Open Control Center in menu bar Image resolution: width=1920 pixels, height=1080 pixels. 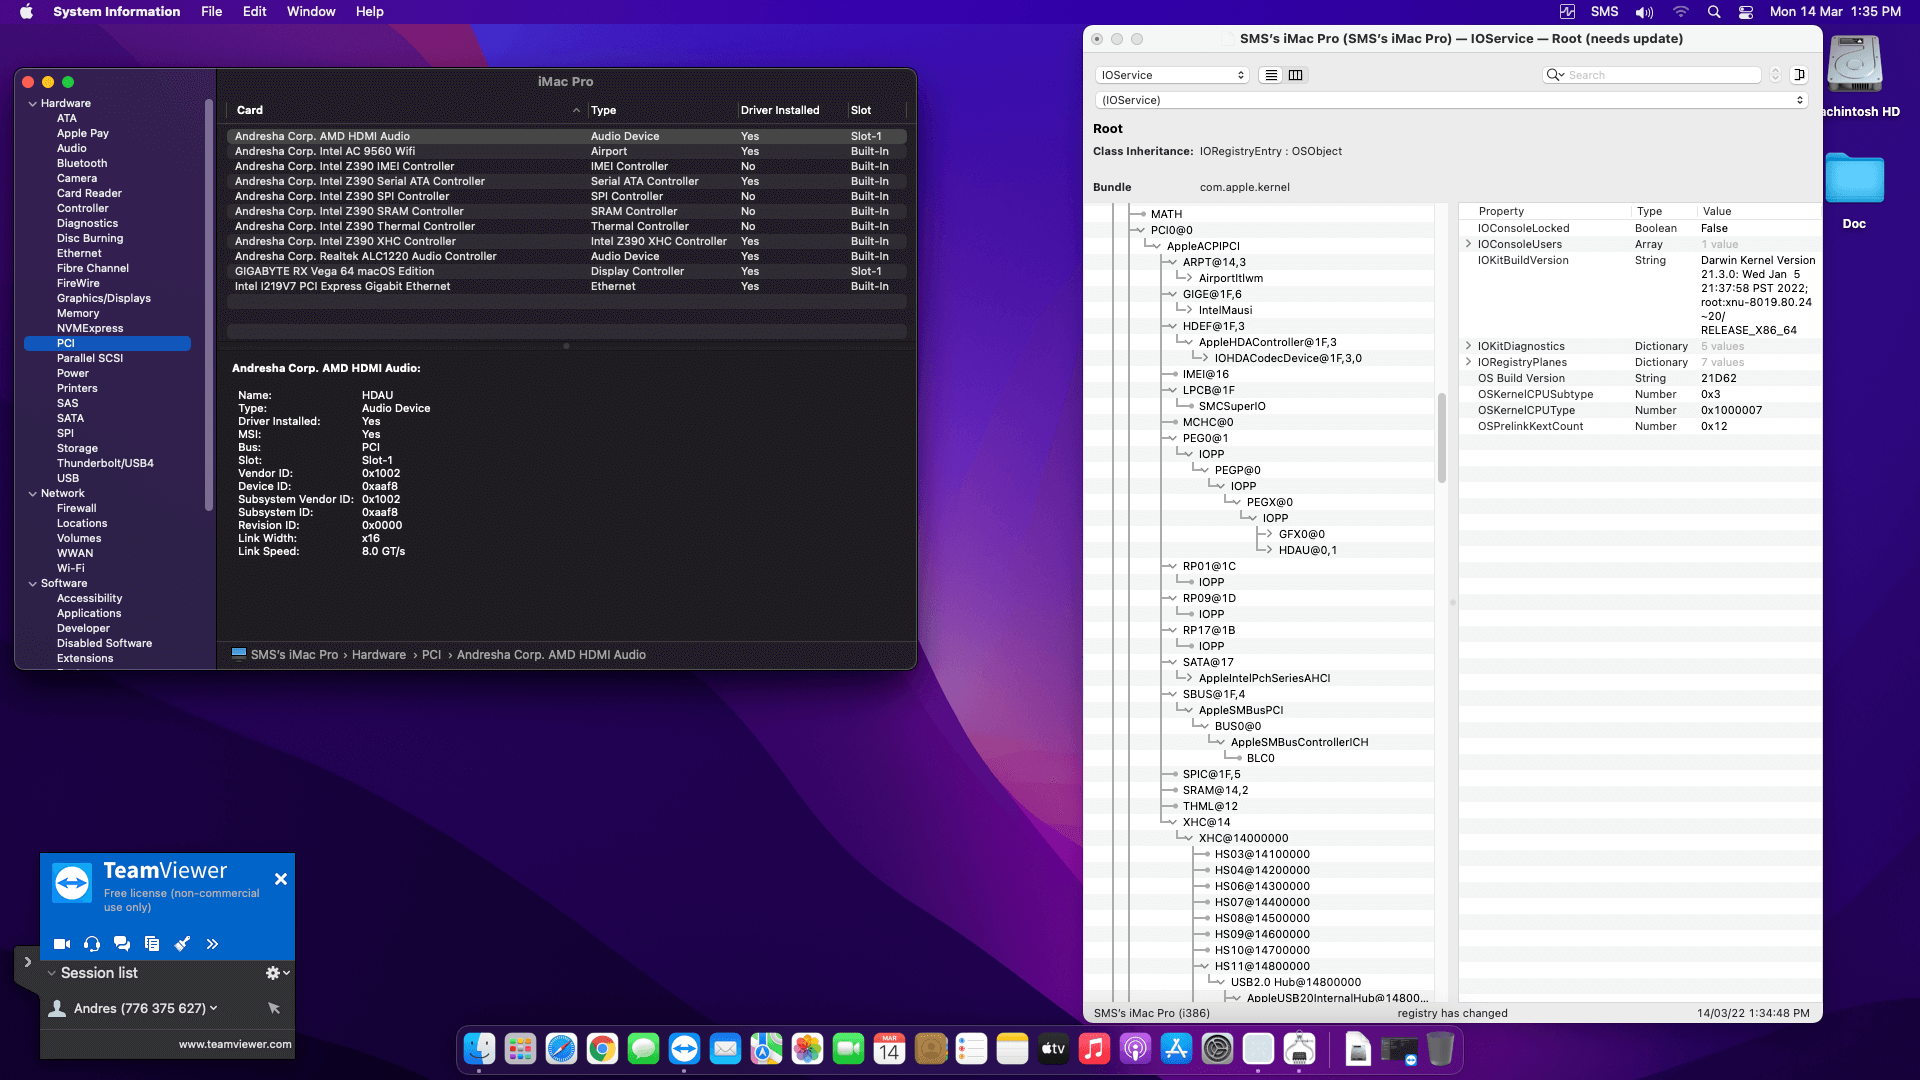[1746, 12]
